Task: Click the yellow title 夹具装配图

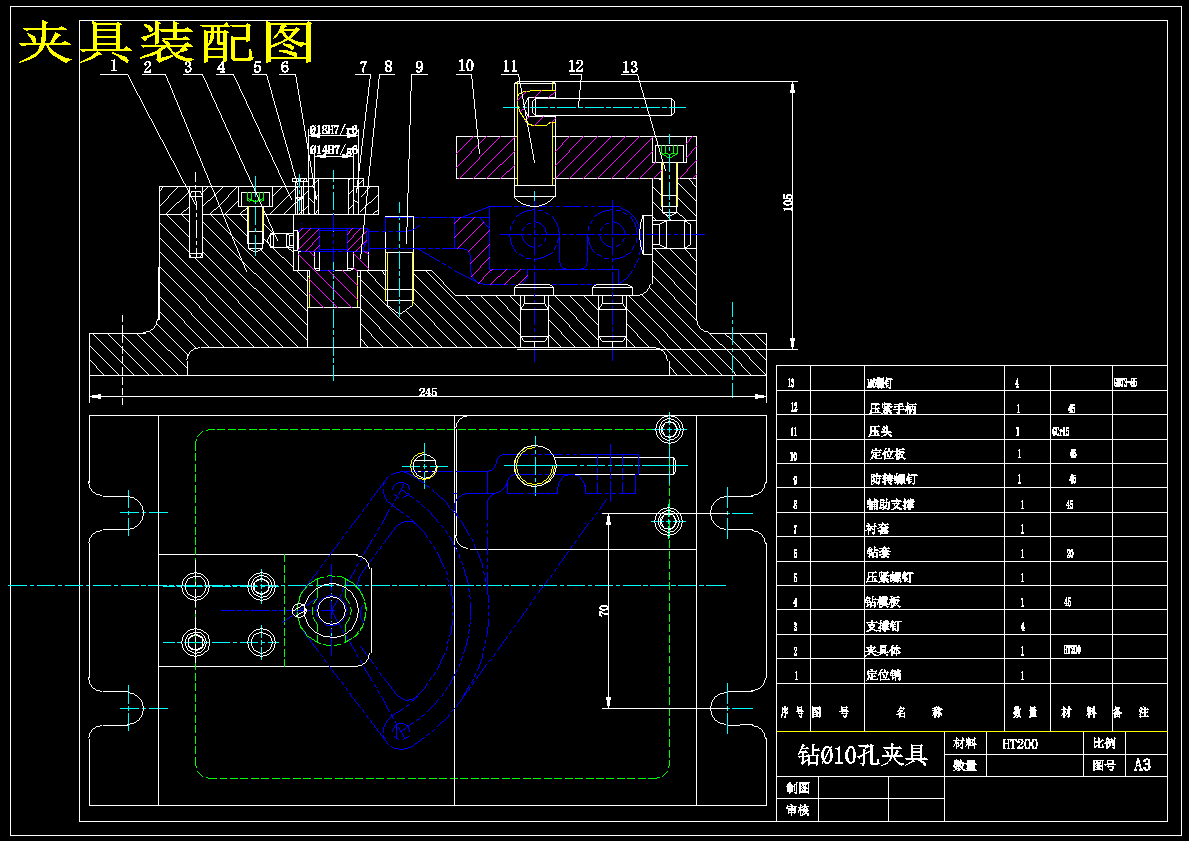Action: pos(165,43)
